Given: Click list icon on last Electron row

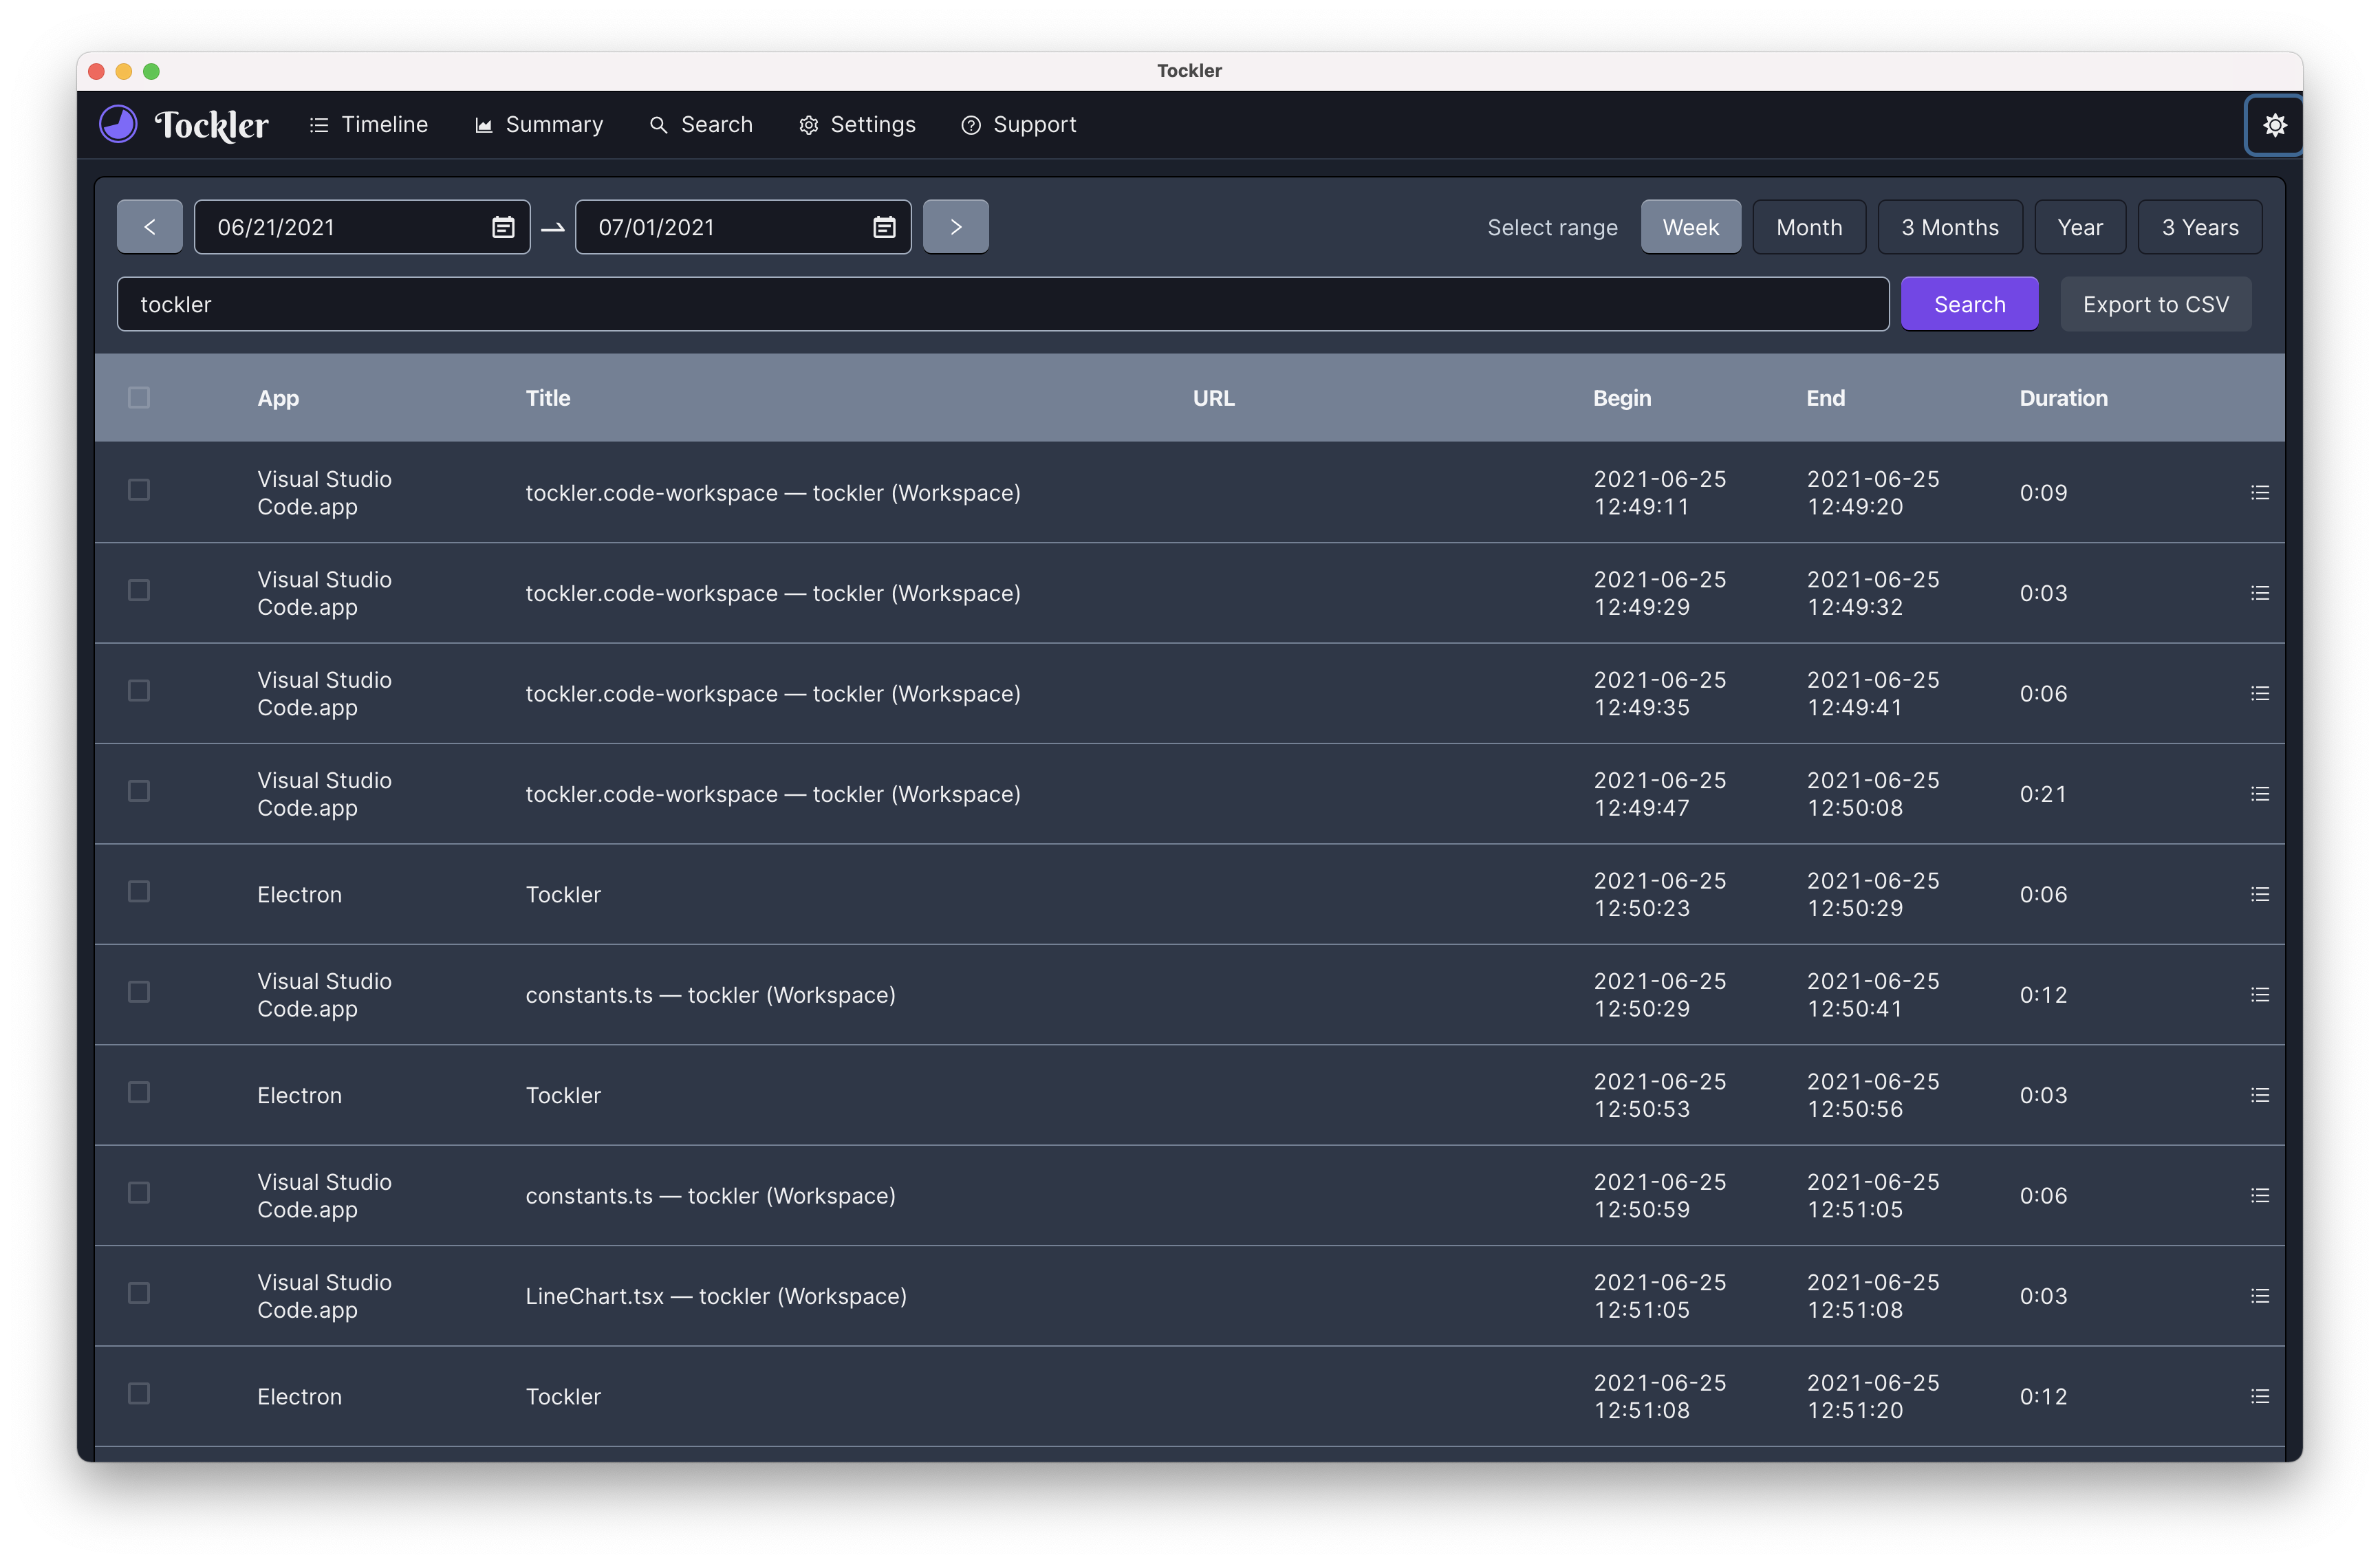Looking at the screenshot, I should 2259,1396.
